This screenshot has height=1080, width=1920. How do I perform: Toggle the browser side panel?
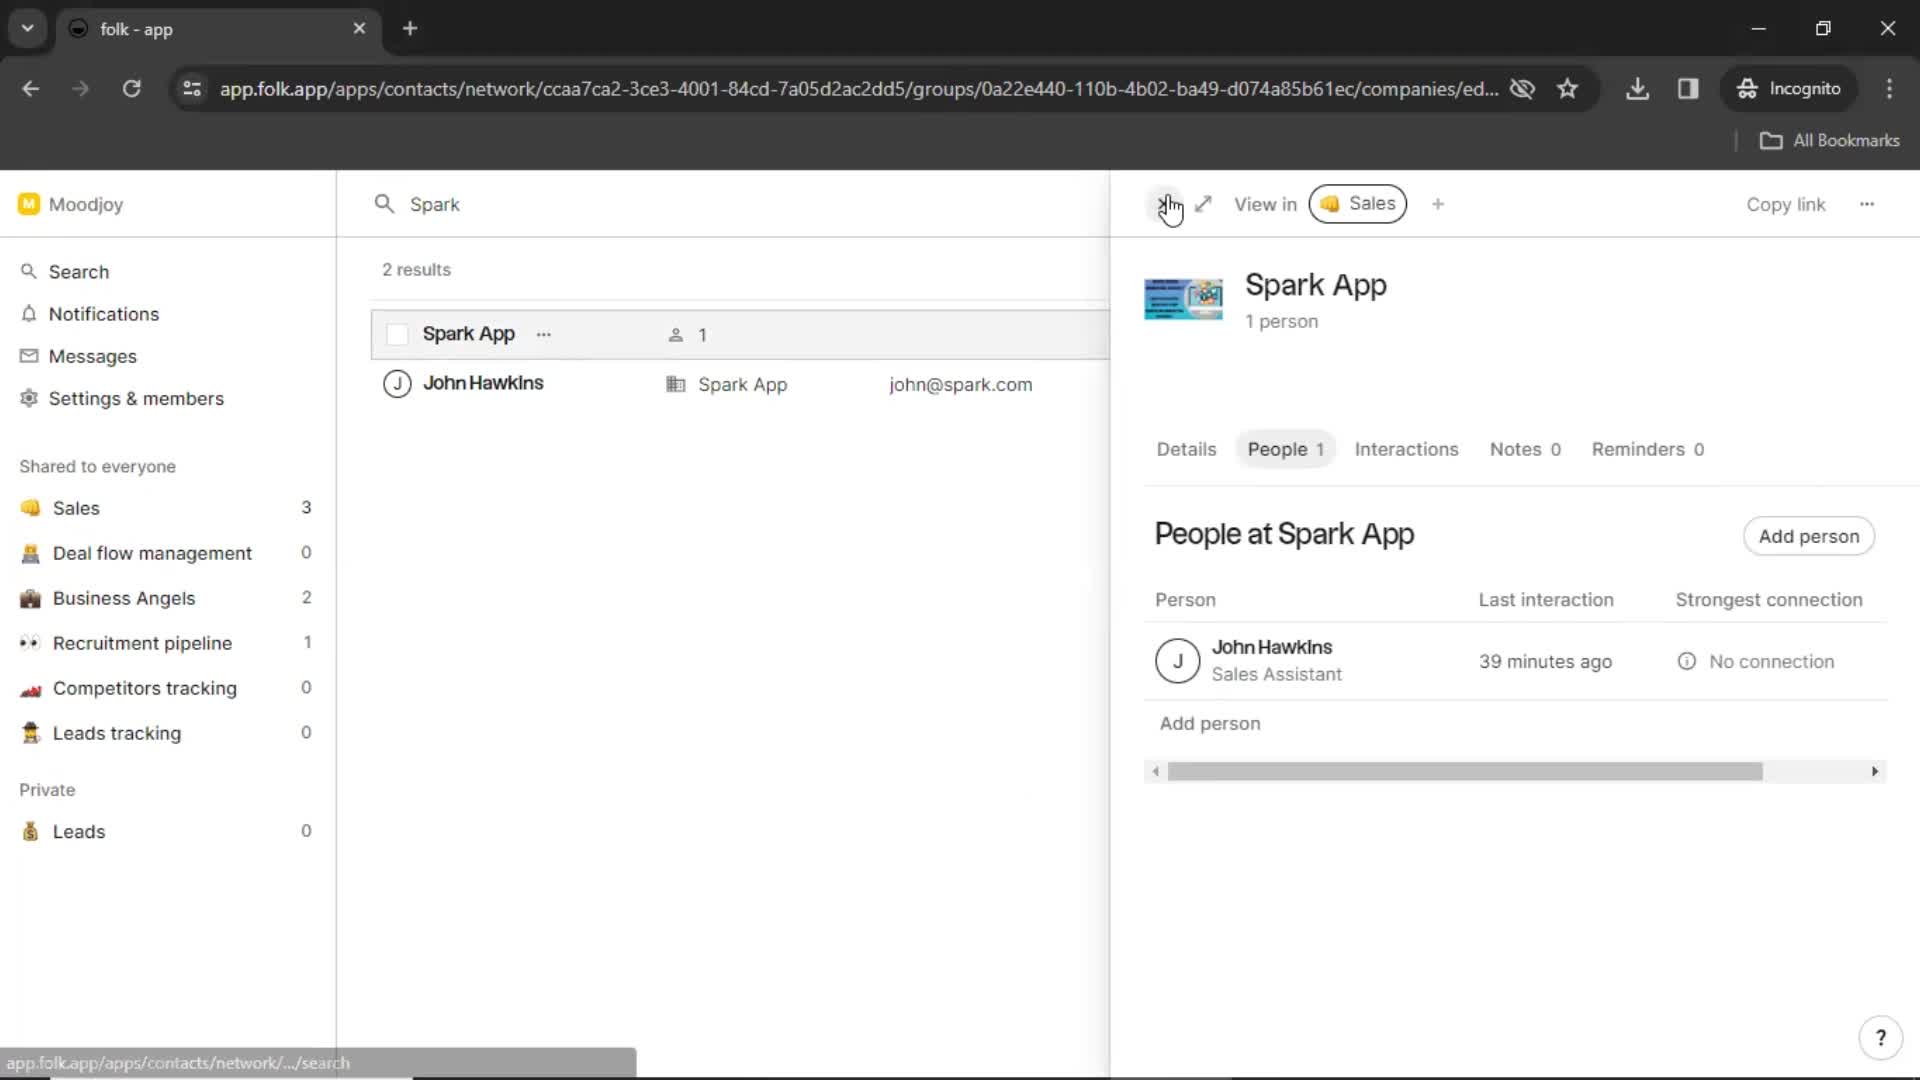1688,89
